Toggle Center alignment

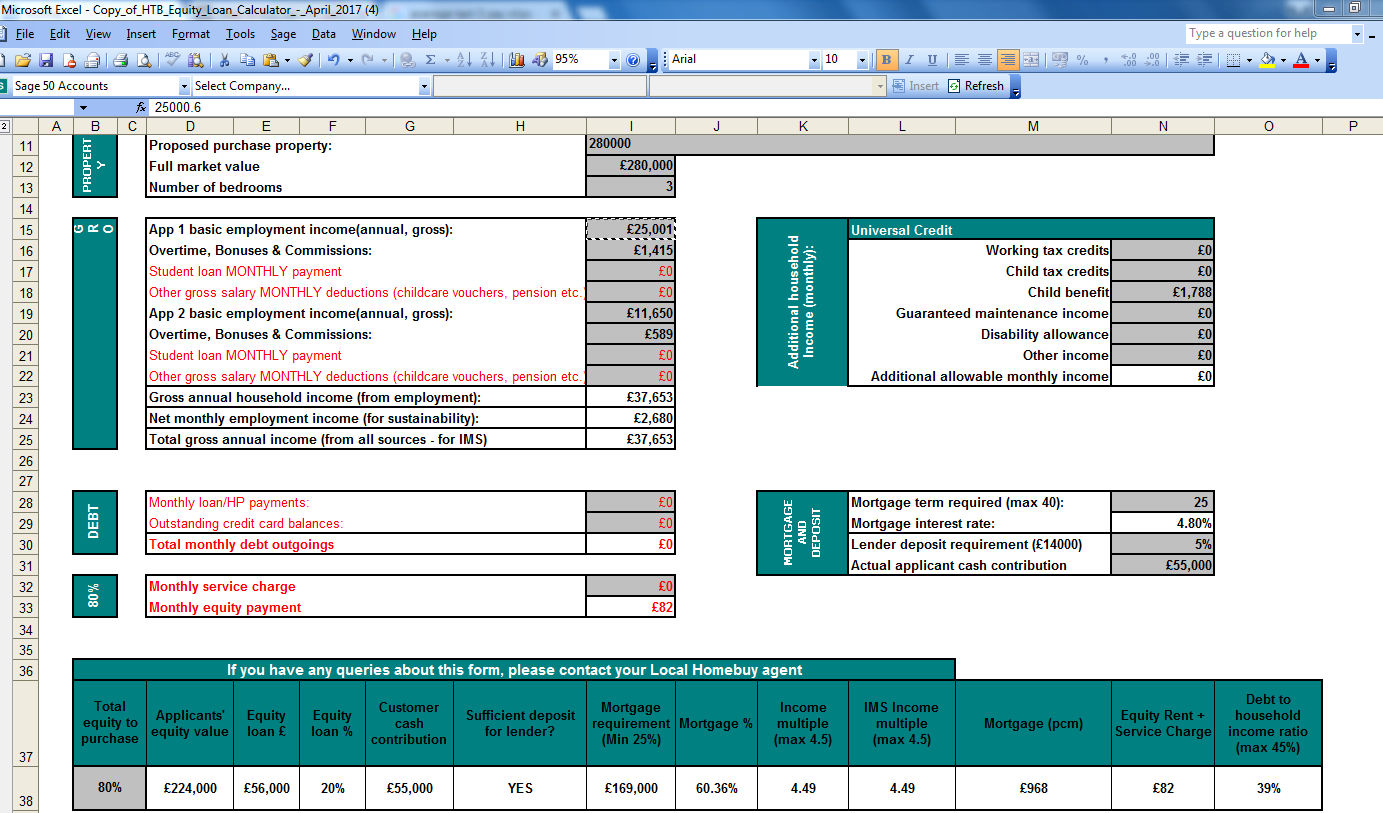pos(985,60)
